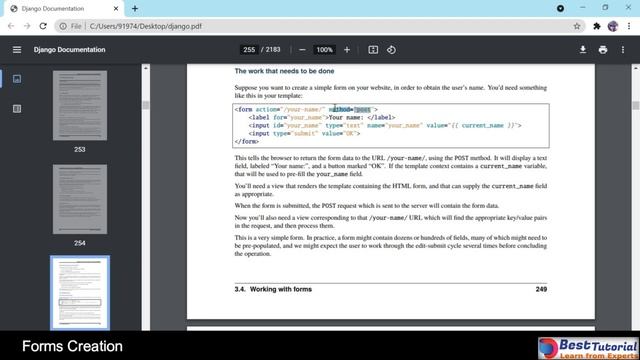Click the '</form>' closing tag line
The width and height of the screenshot is (640, 360).
247,142
